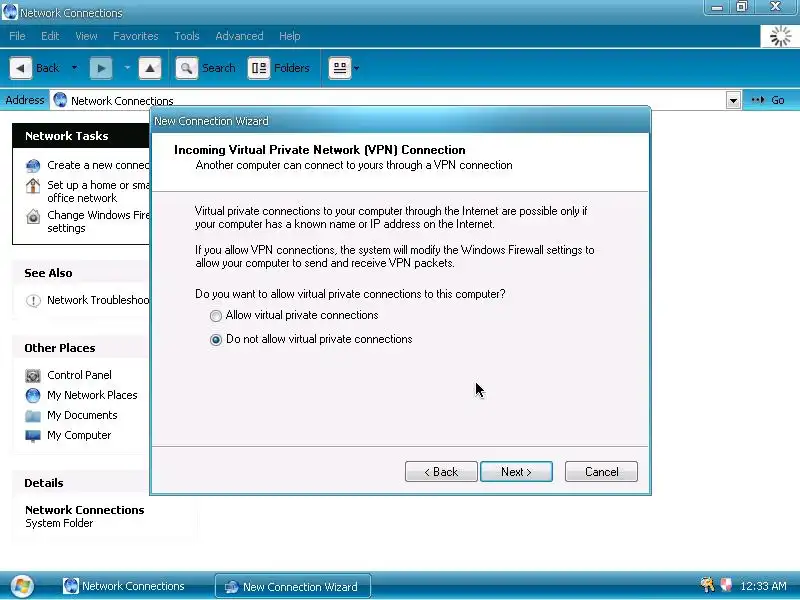Click the Start orb button
The width and height of the screenshot is (800, 600).
coord(22,586)
